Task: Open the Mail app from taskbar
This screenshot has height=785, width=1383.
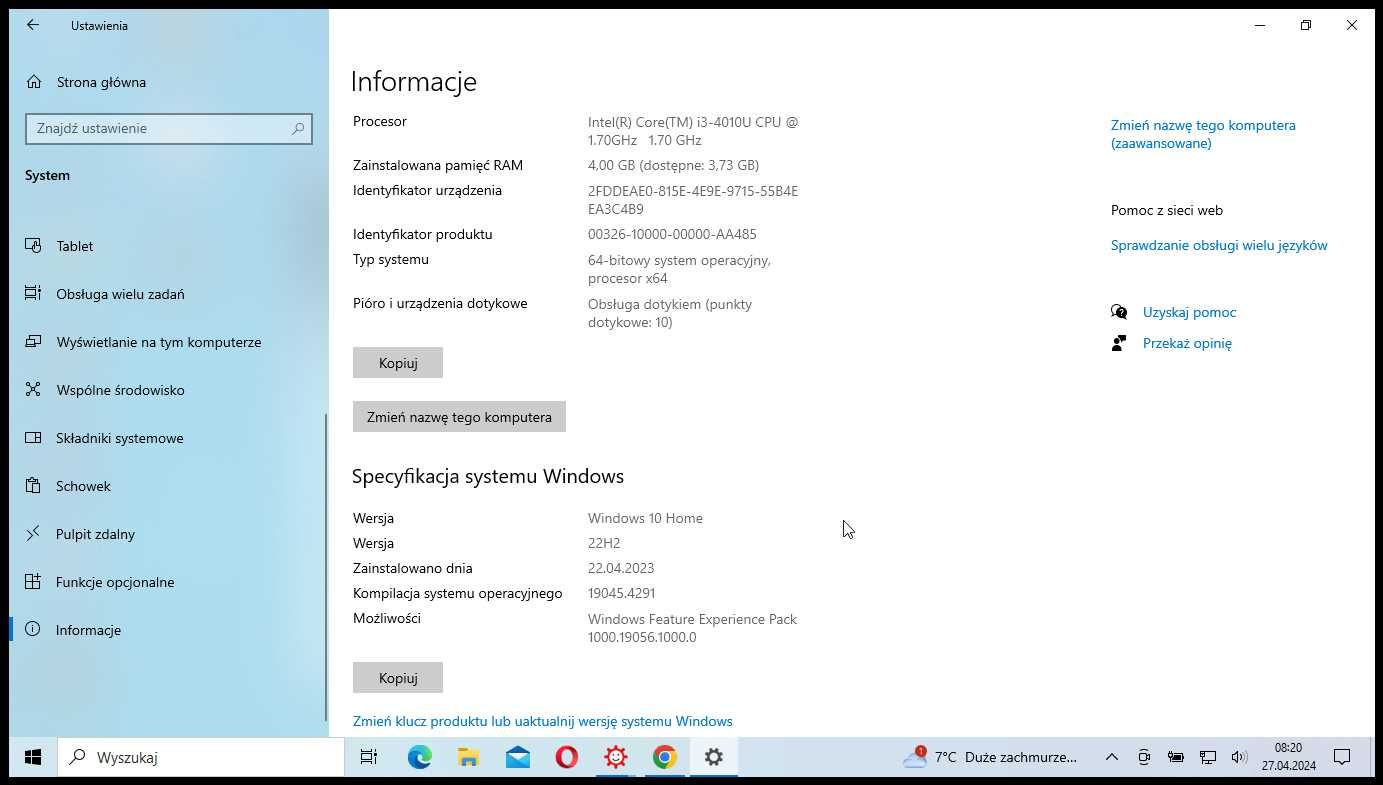Action: 517,757
